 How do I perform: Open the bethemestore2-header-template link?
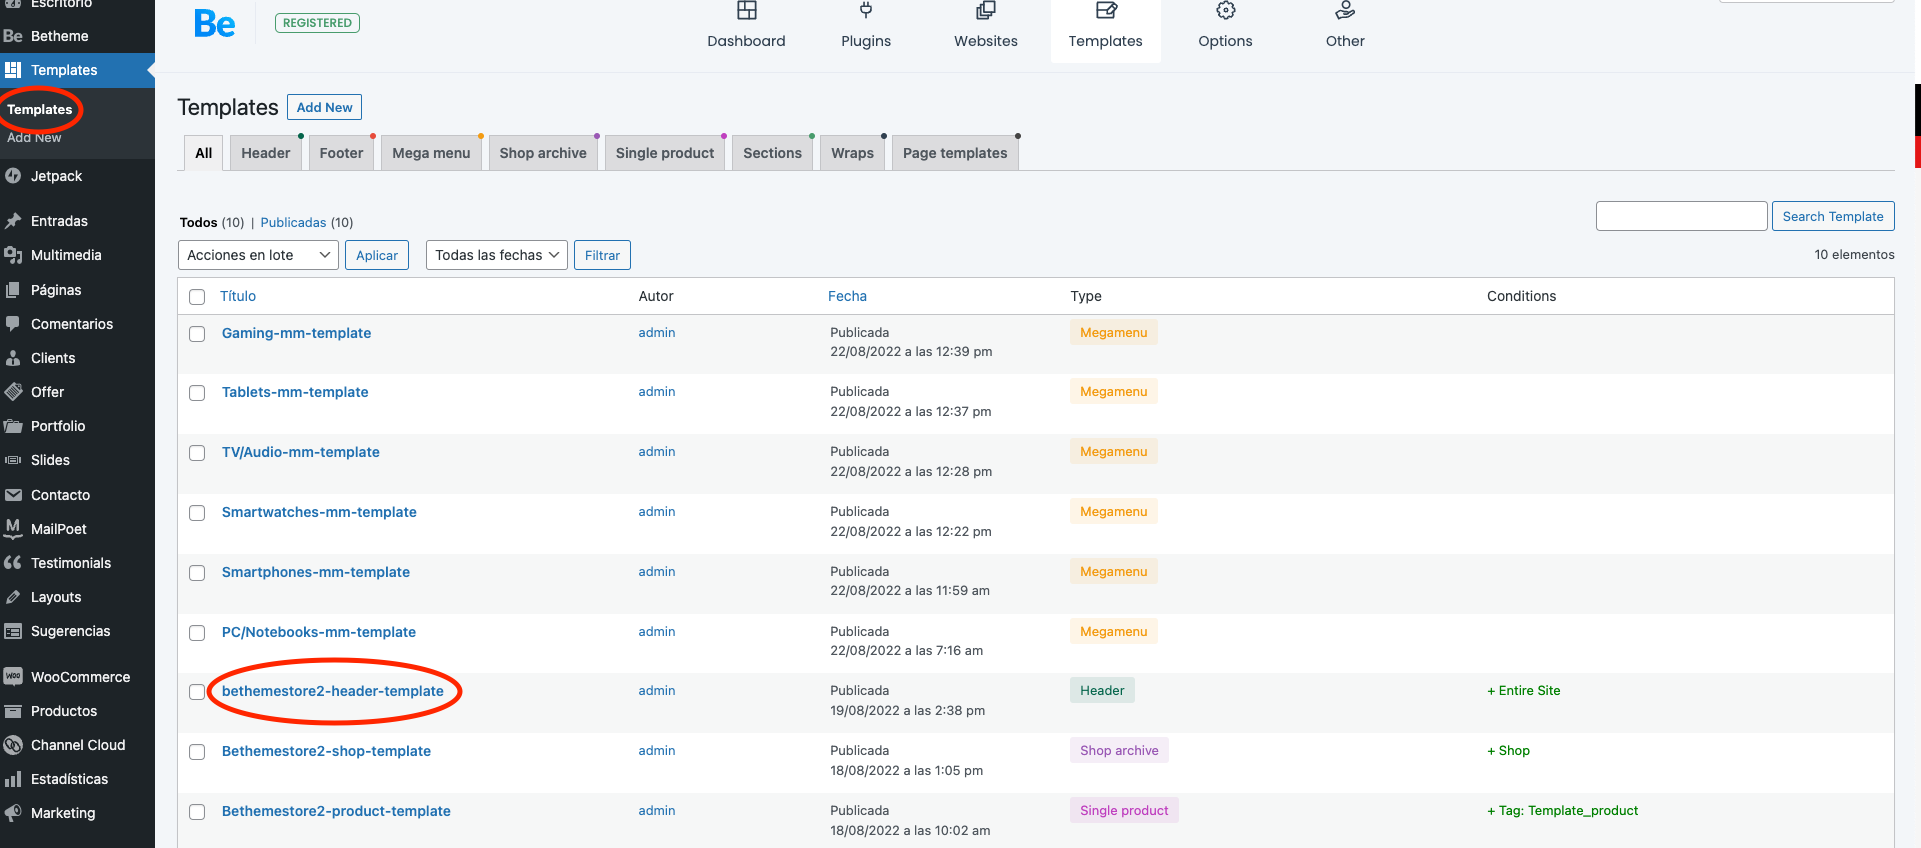(x=333, y=691)
